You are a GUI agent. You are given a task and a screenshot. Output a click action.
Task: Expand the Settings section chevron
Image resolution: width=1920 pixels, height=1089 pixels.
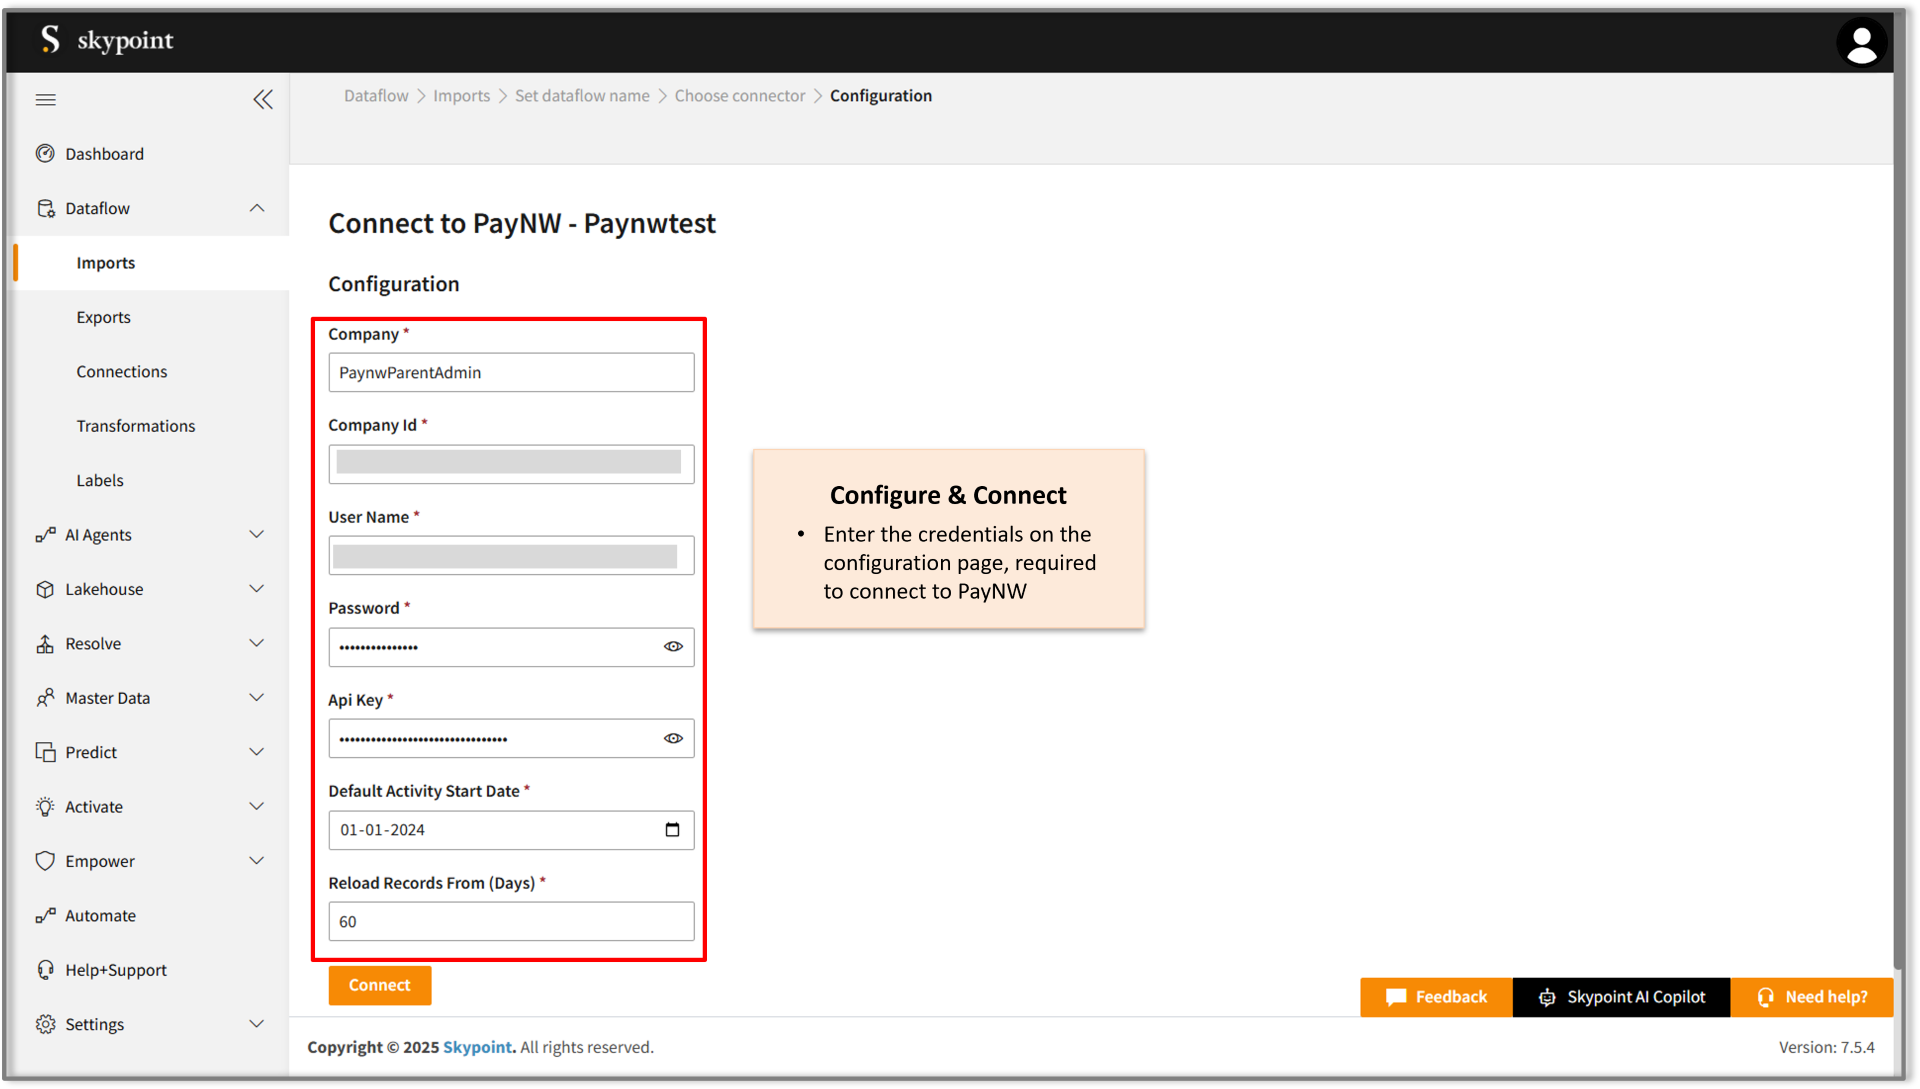tap(257, 1024)
